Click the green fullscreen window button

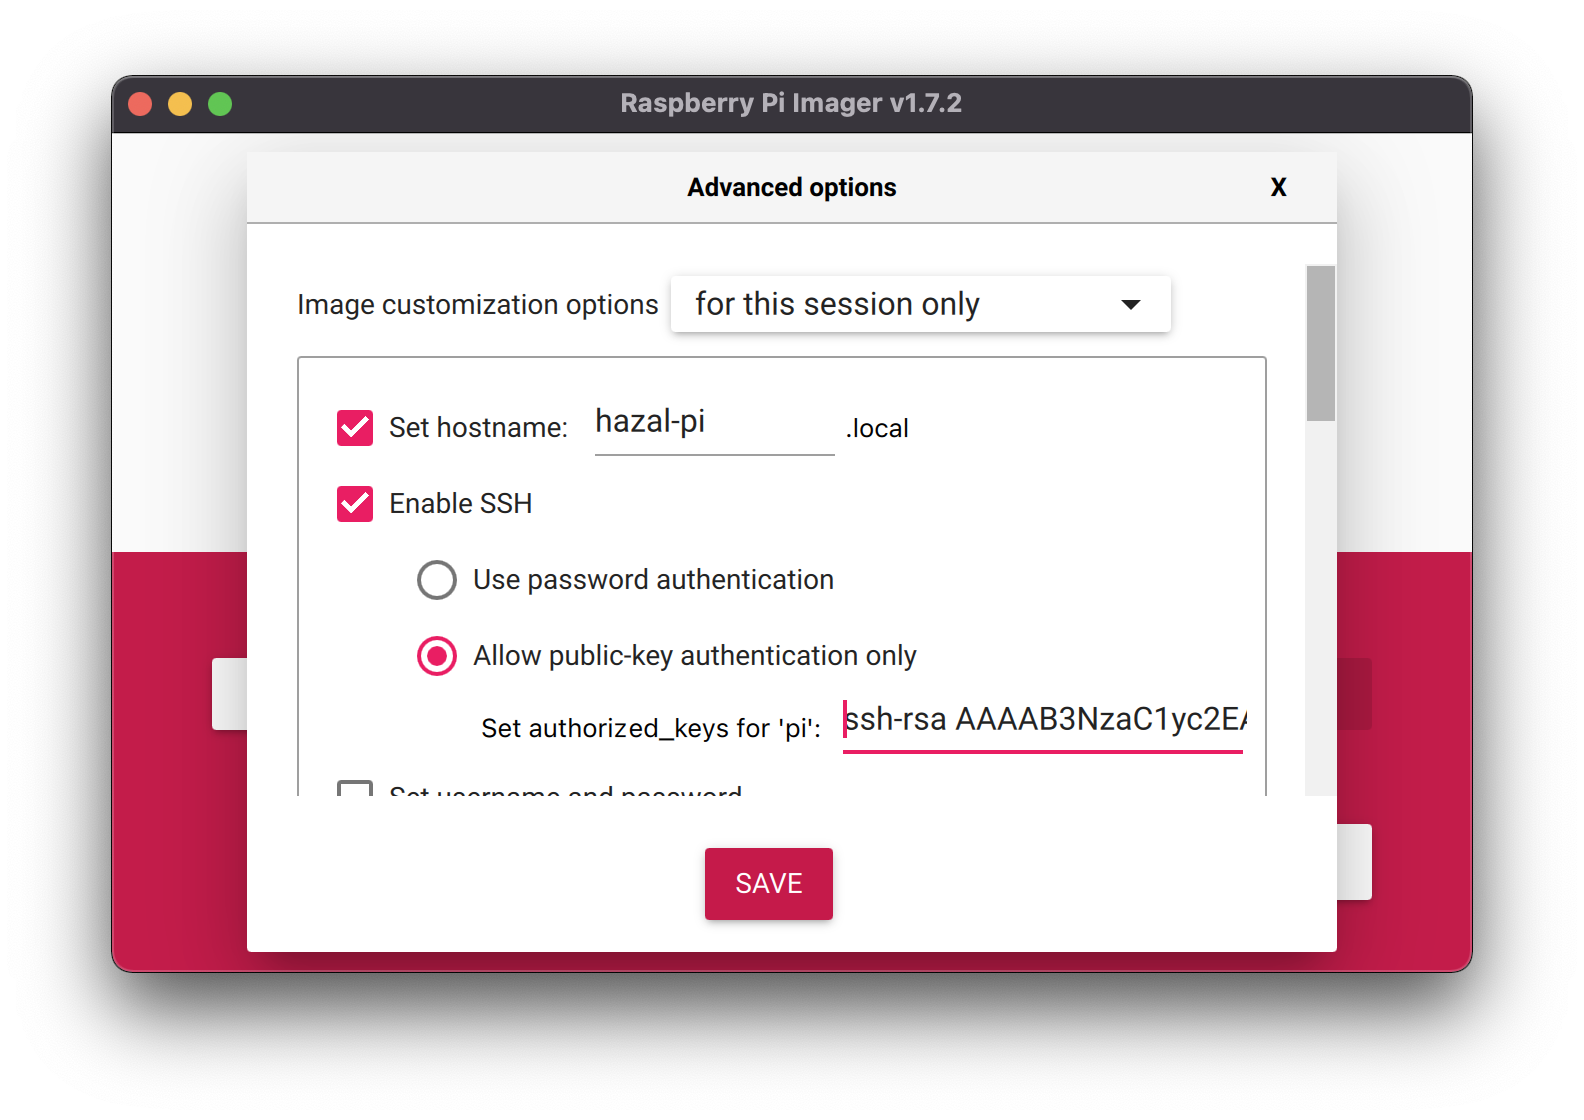pyautogui.click(x=220, y=104)
